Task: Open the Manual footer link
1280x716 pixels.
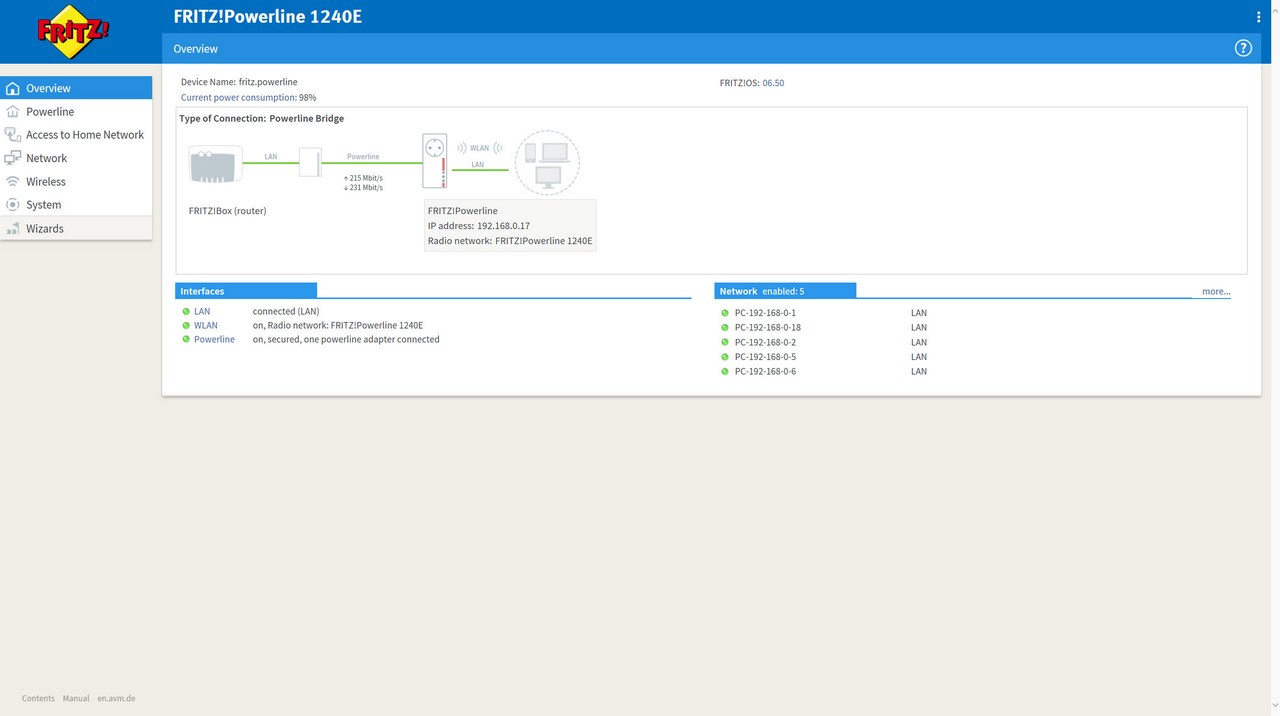Action: [x=76, y=699]
